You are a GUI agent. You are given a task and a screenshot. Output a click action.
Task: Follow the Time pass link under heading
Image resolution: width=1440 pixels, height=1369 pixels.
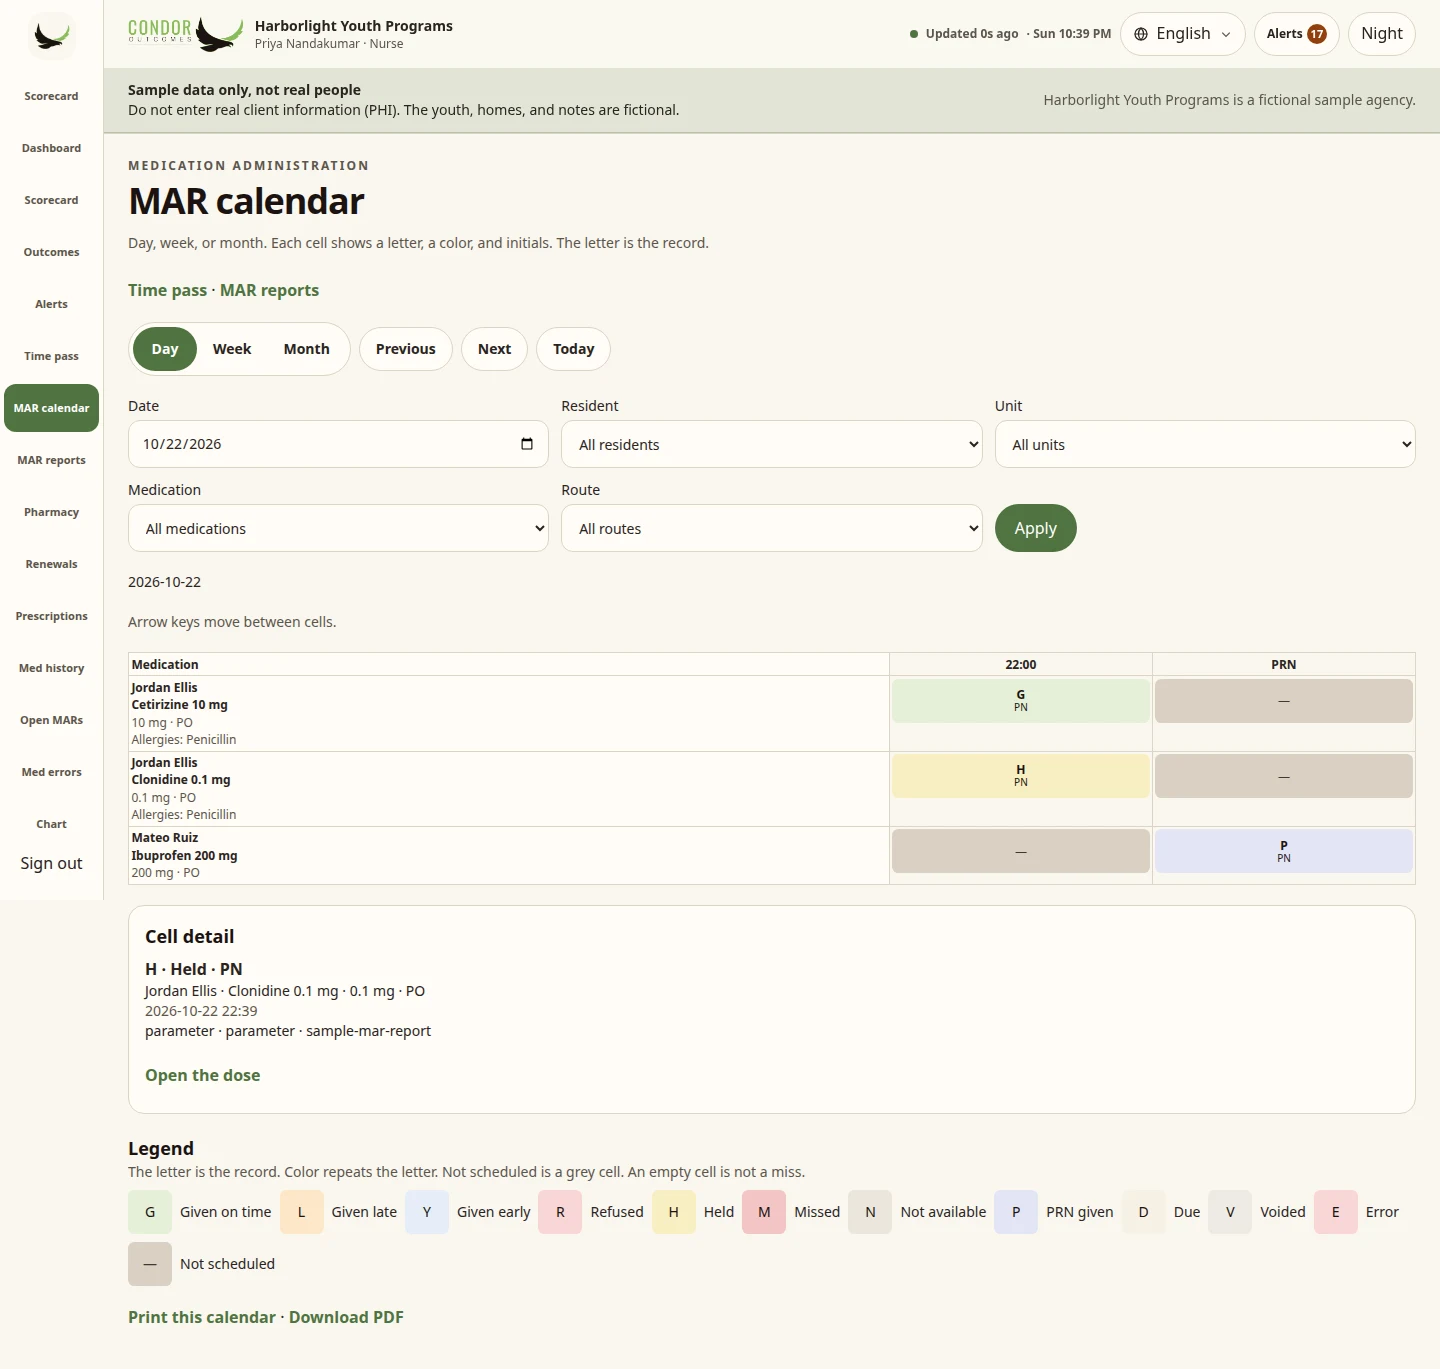click(167, 290)
